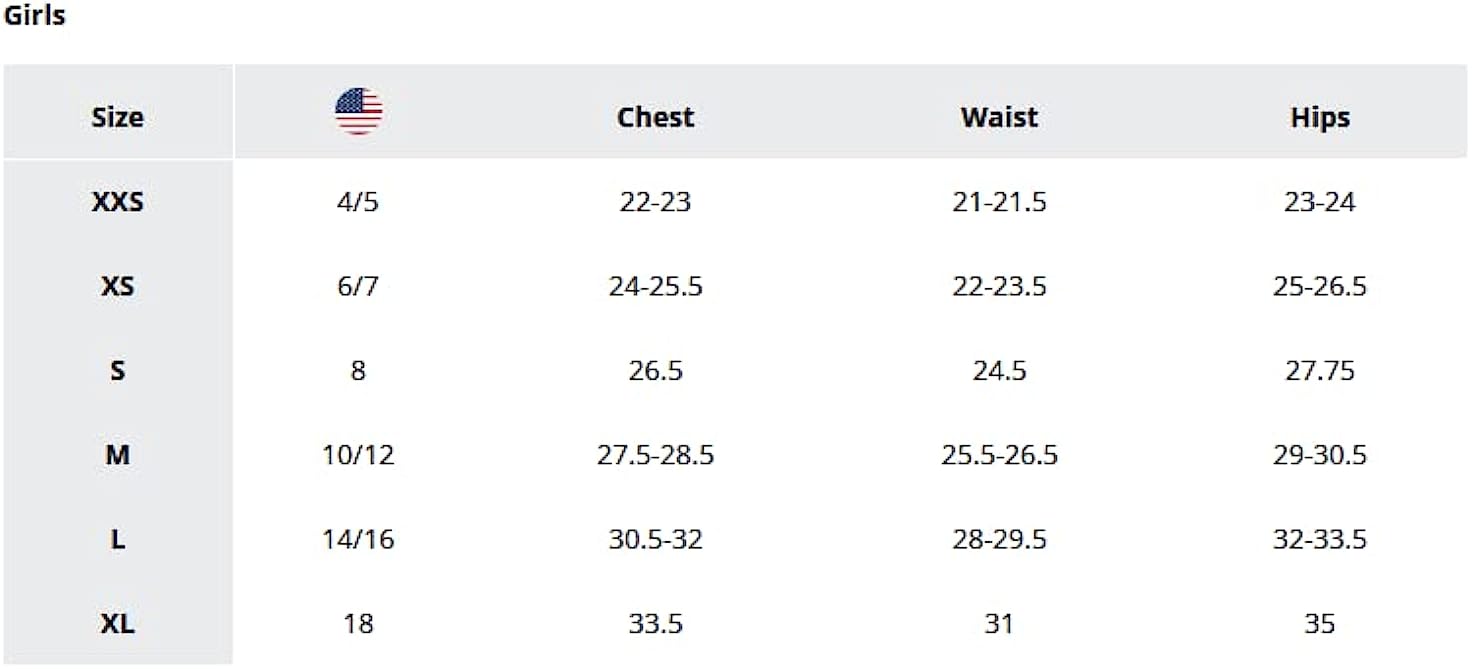Select the XXS size row label
1472x669 pixels.
(117, 202)
